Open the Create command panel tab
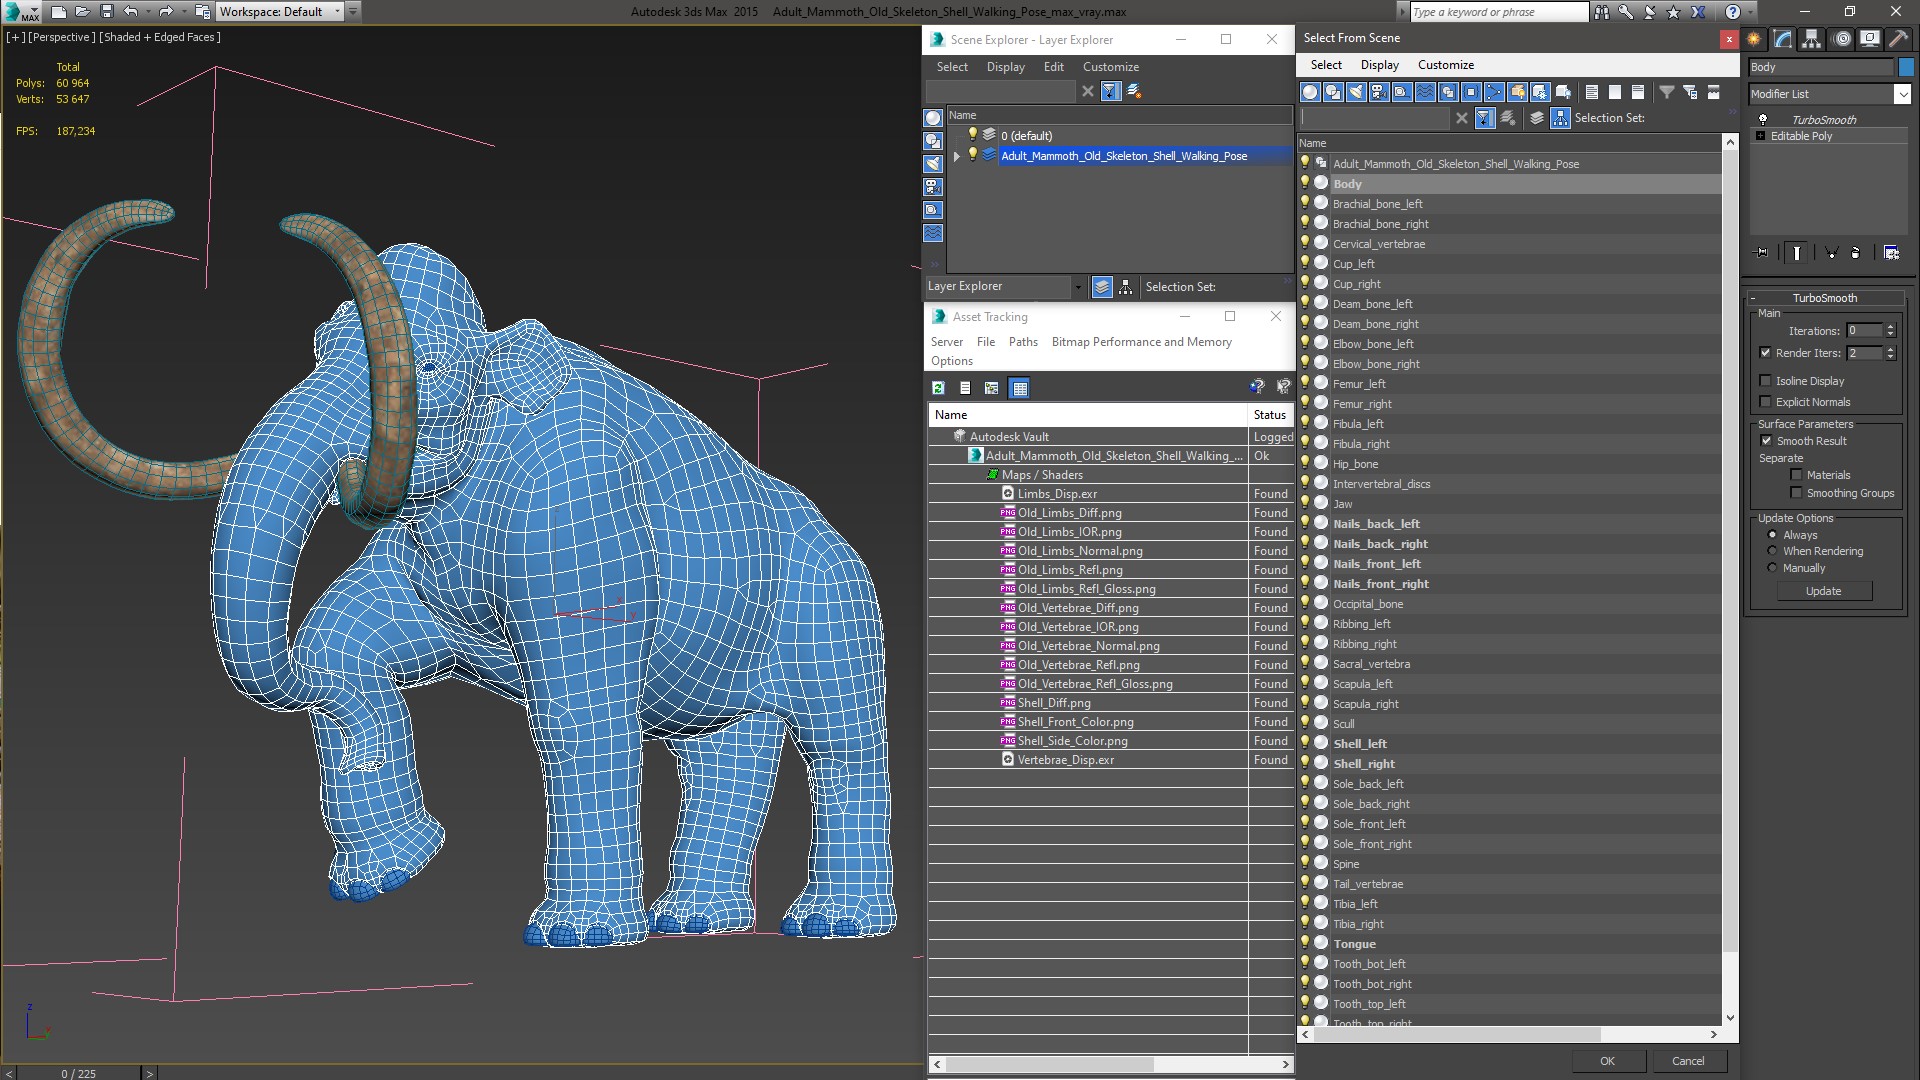The width and height of the screenshot is (1920, 1080). click(x=1754, y=39)
